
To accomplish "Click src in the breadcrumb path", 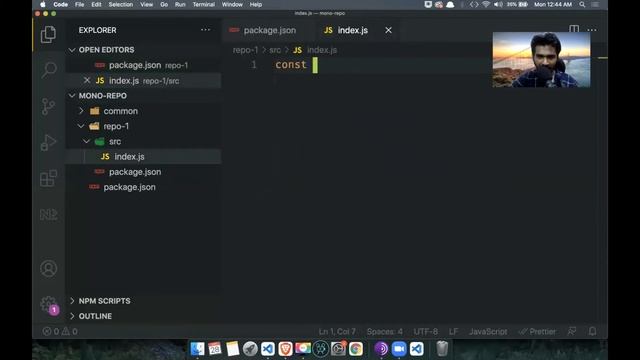I will click(275, 50).
